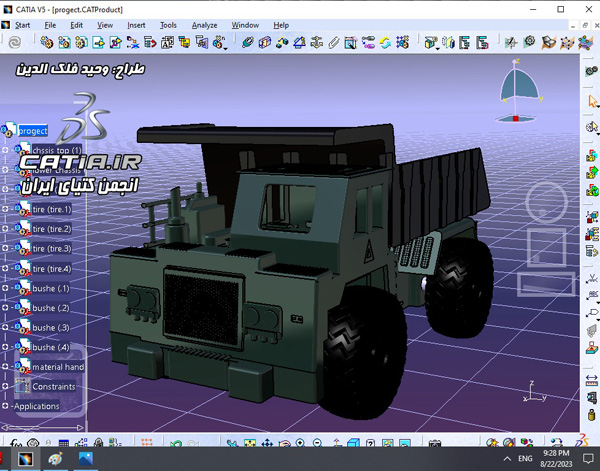Open the Start menu in CATIA
This screenshot has width=600, height=471.
(22, 25)
